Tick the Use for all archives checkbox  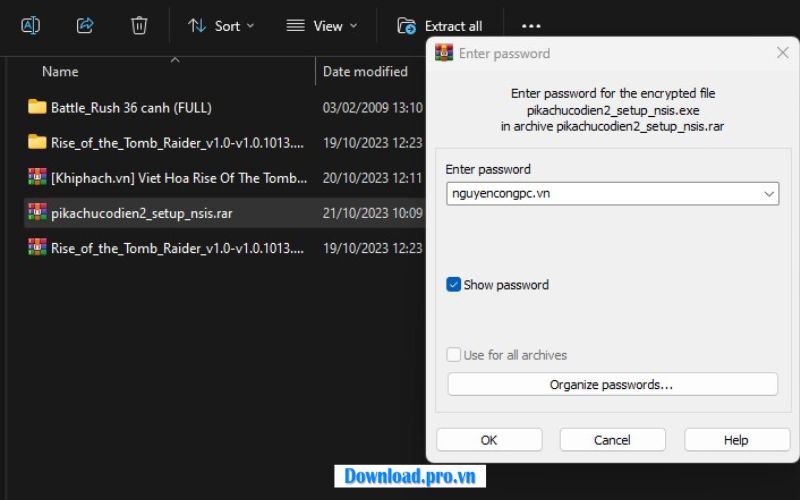(454, 355)
